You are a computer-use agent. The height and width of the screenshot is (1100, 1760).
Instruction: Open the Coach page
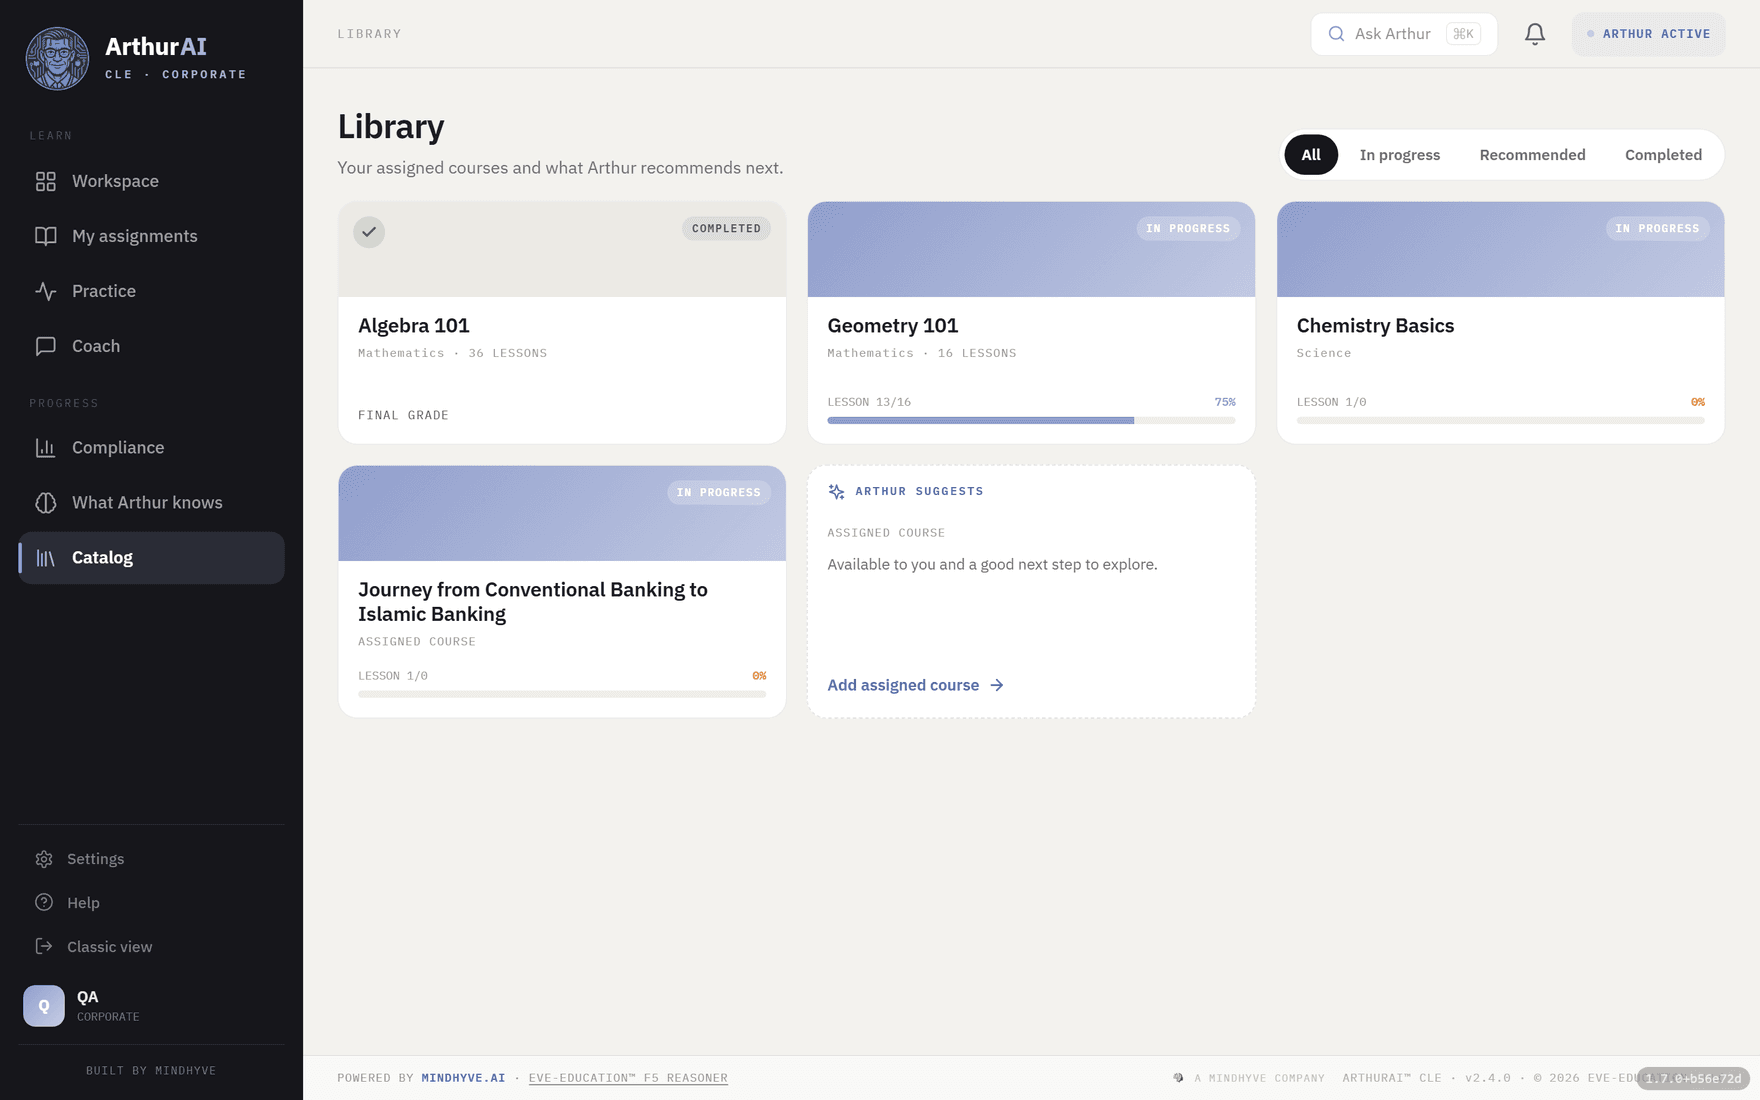point(151,346)
